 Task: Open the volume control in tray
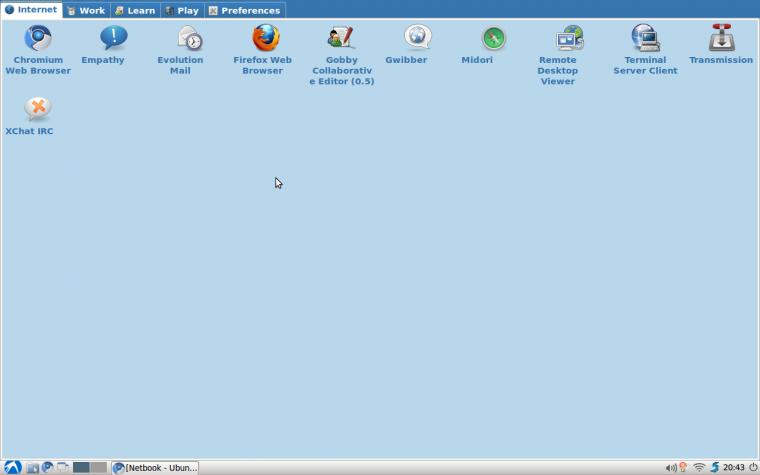click(x=670, y=467)
